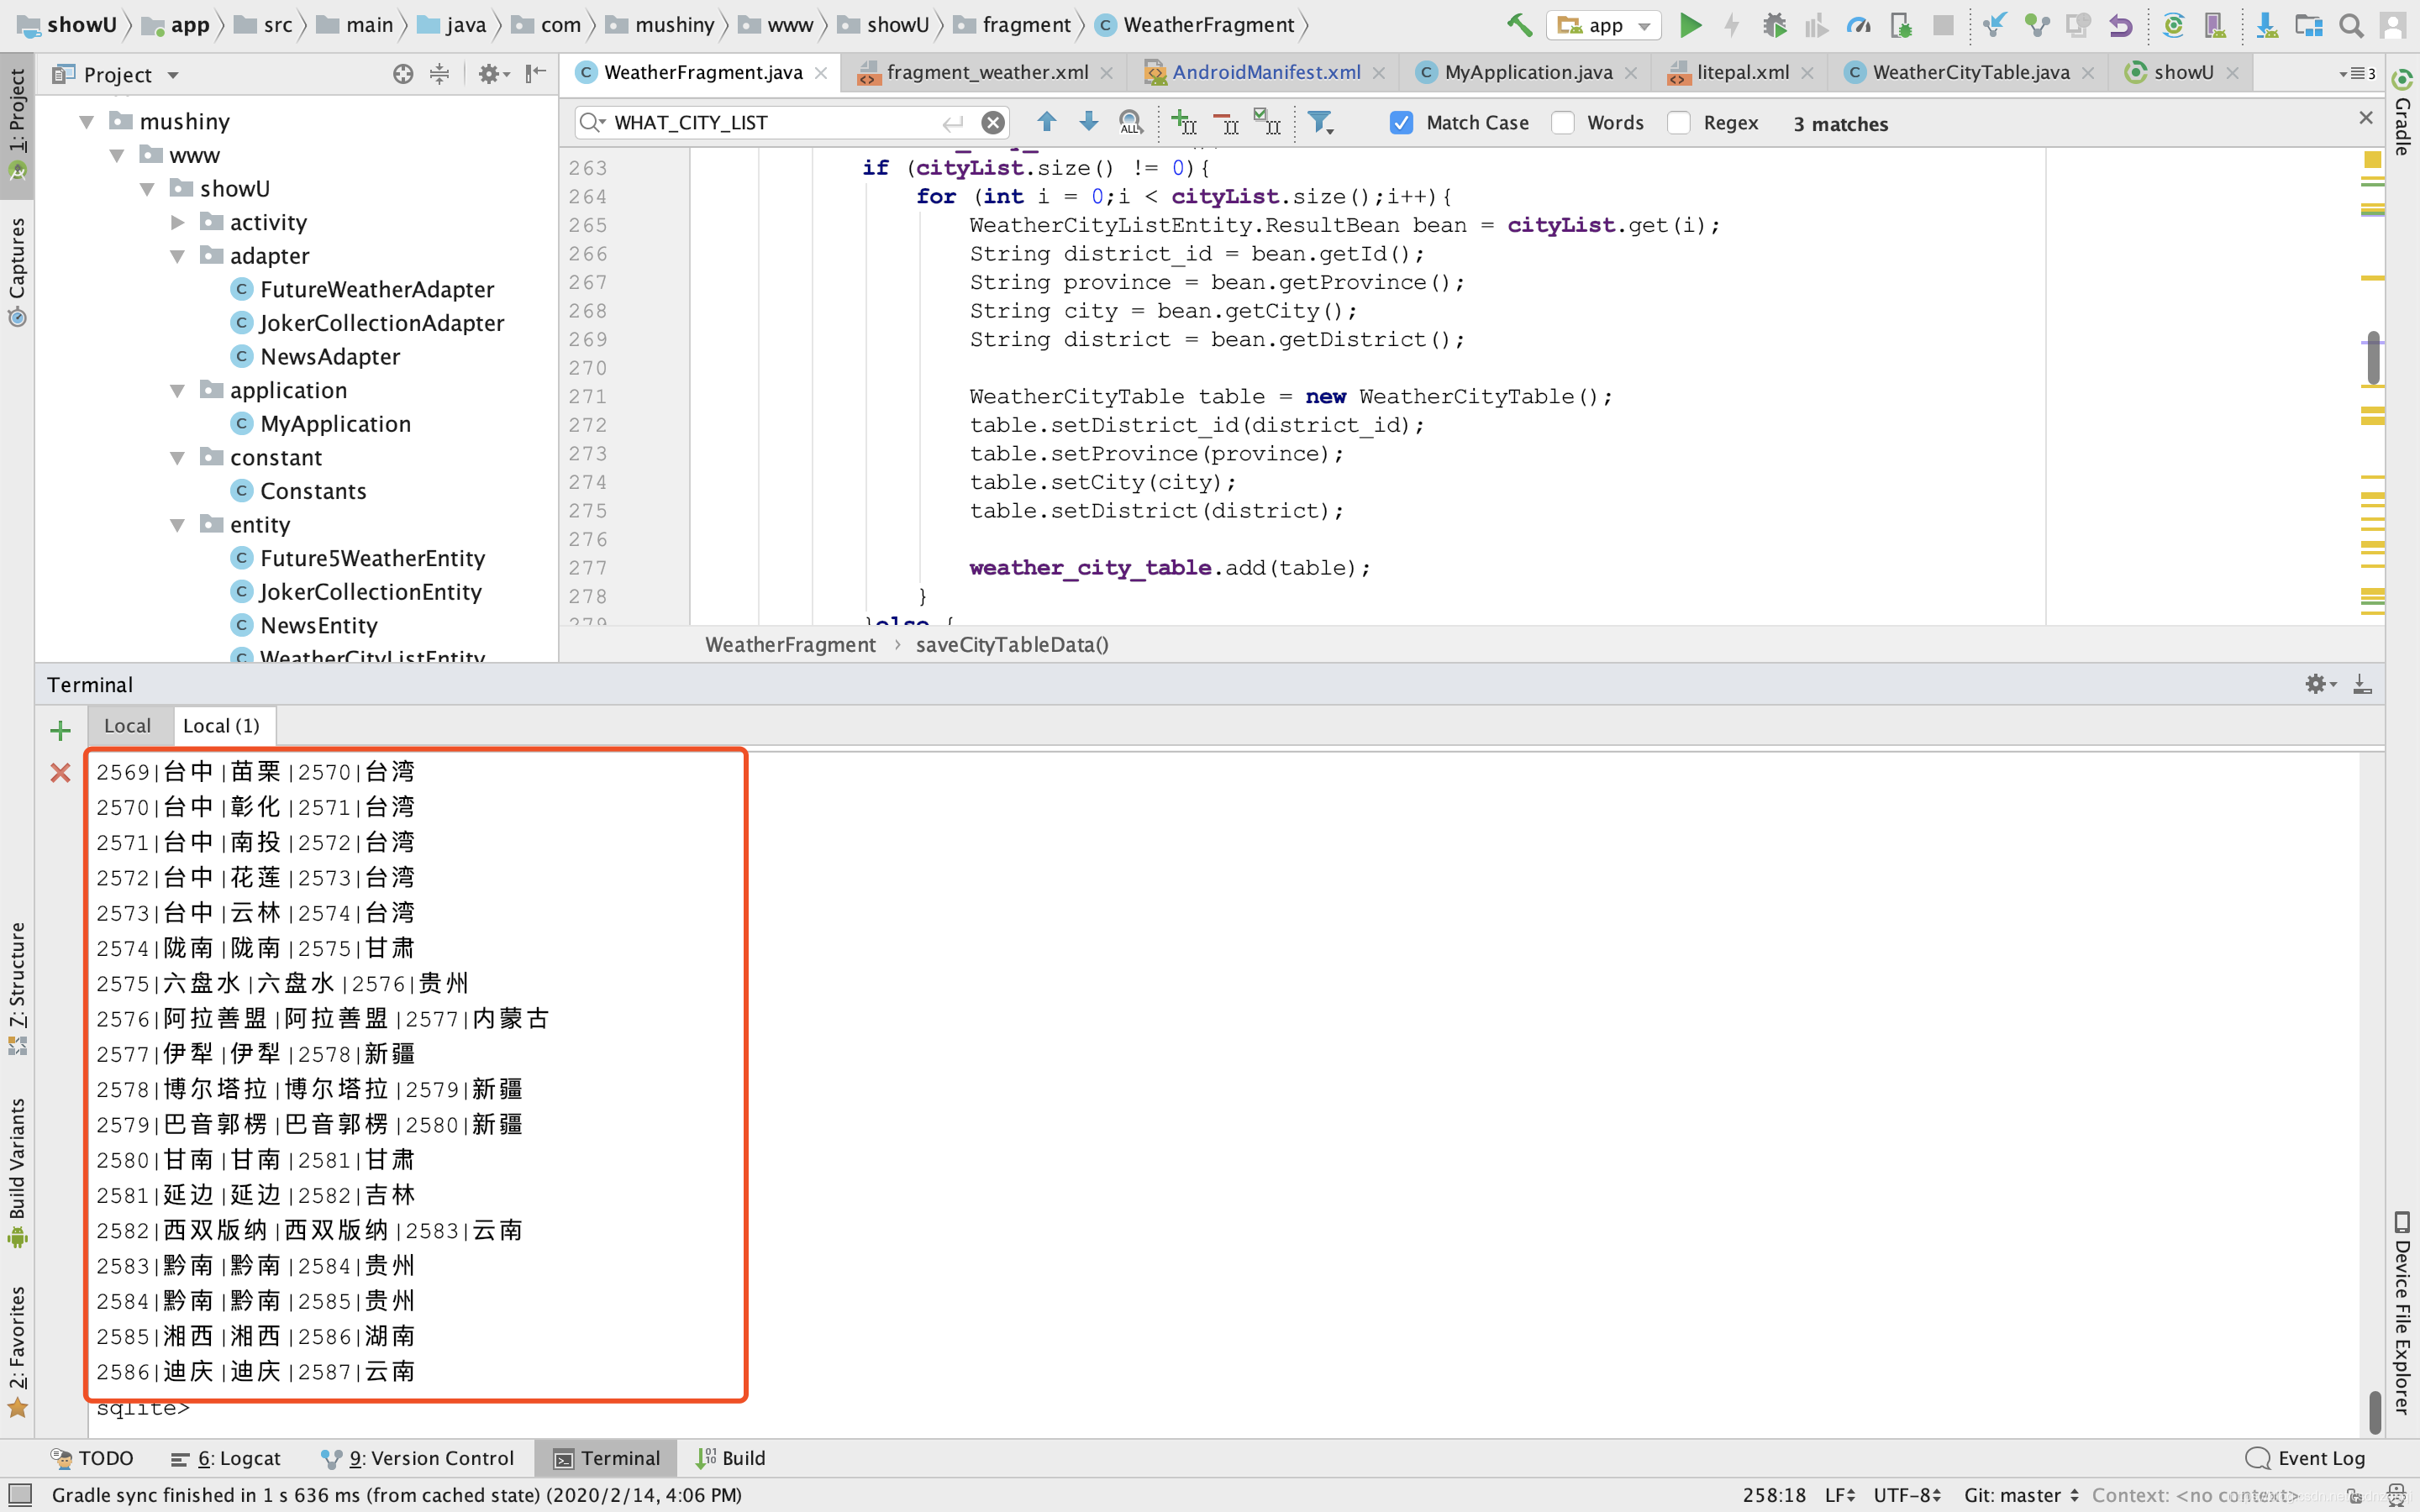Click the Debug app bug icon
Screen dimensions: 2420x1512
1774,25
